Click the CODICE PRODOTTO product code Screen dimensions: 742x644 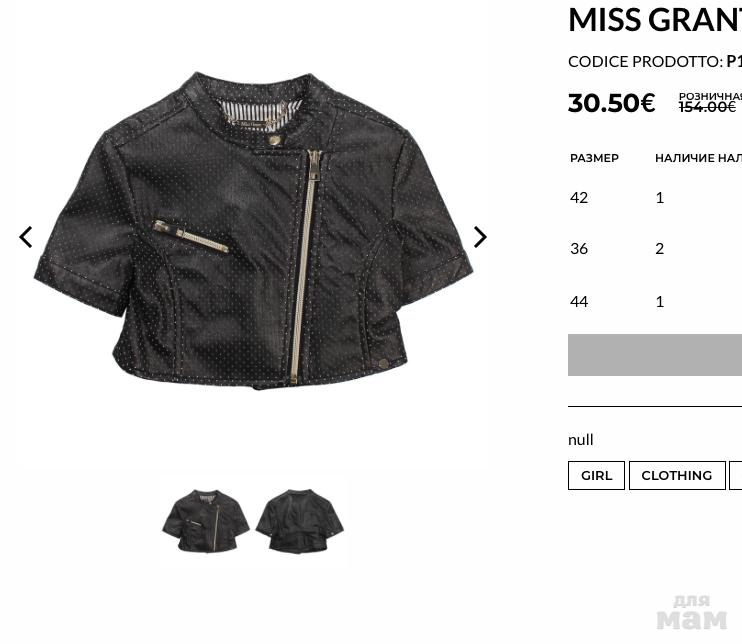click(x=655, y=62)
